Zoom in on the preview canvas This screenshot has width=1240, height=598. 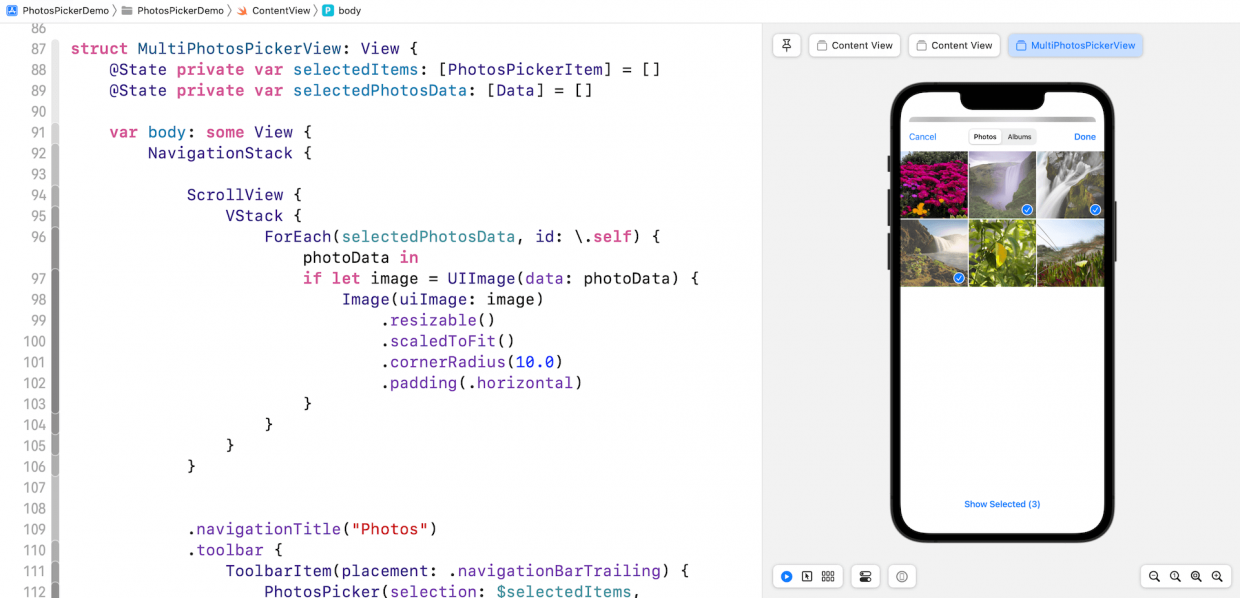click(x=1217, y=576)
